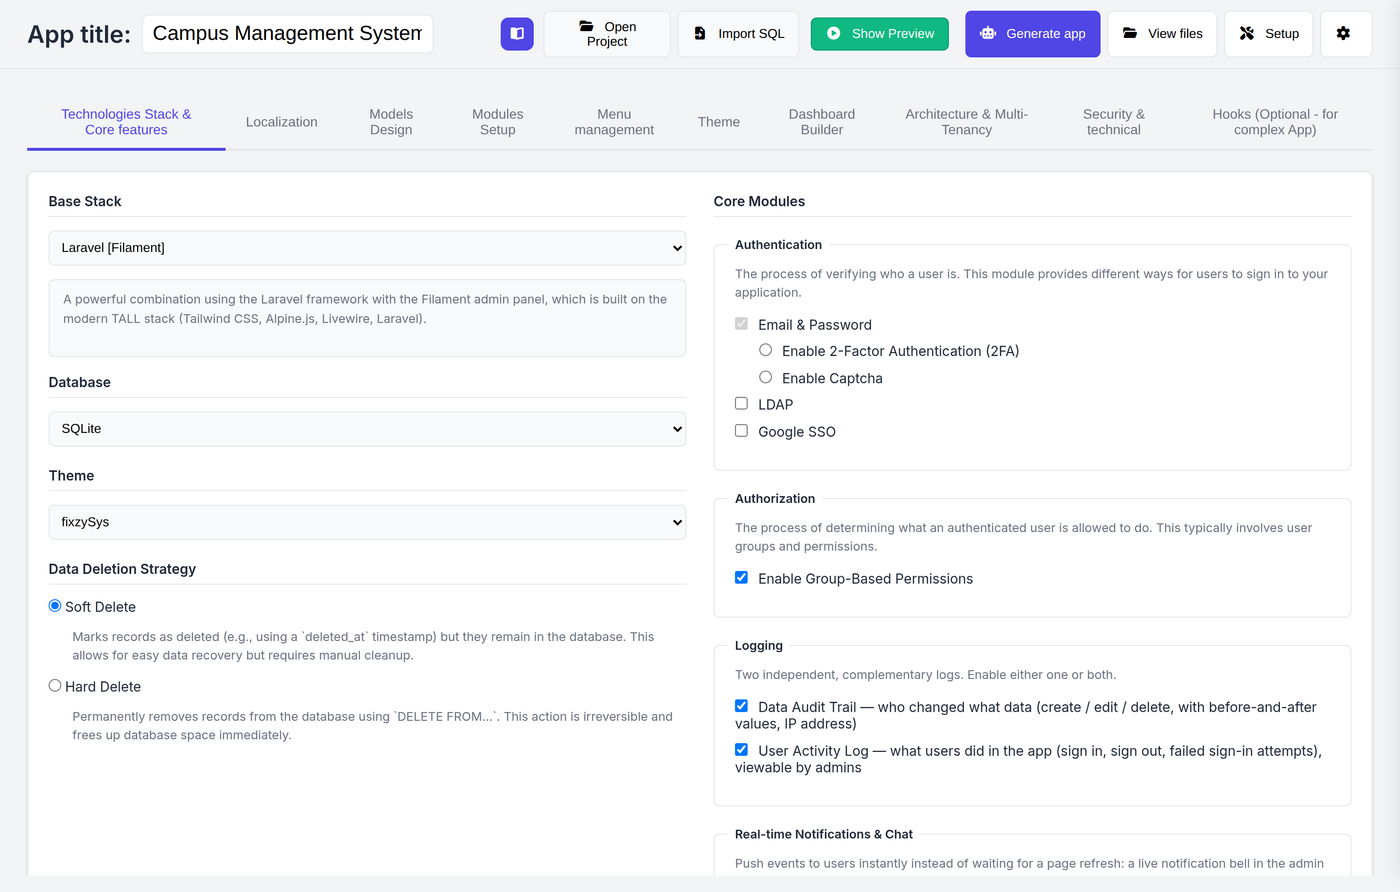Expand the Theme fixzySys dropdown
The width and height of the screenshot is (1400, 892).
coord(367,522)
